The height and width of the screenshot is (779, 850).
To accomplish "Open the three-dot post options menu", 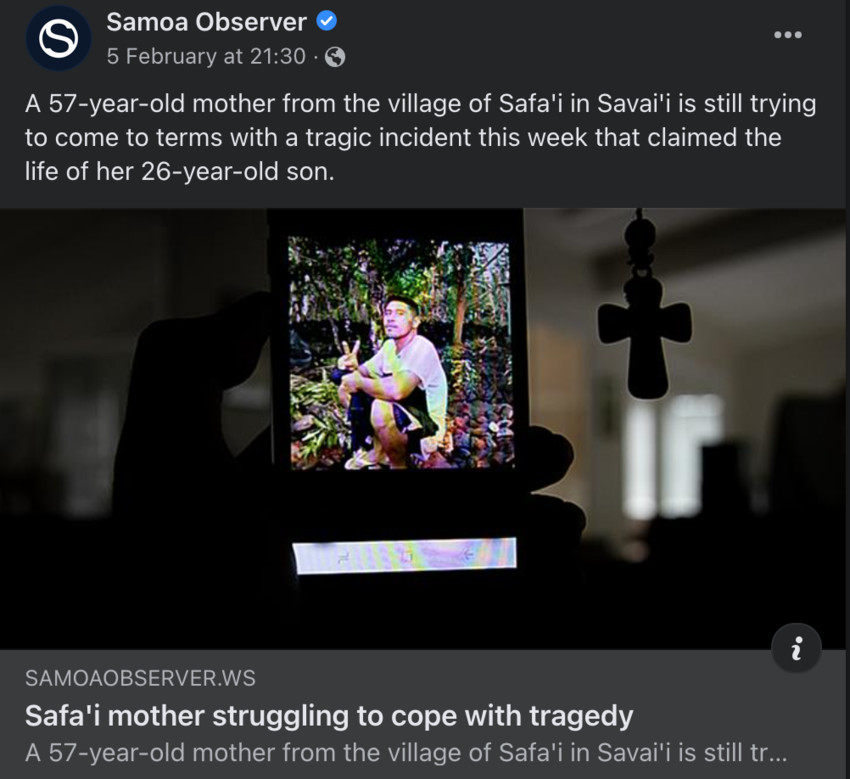I will click(x=788, y=35).
